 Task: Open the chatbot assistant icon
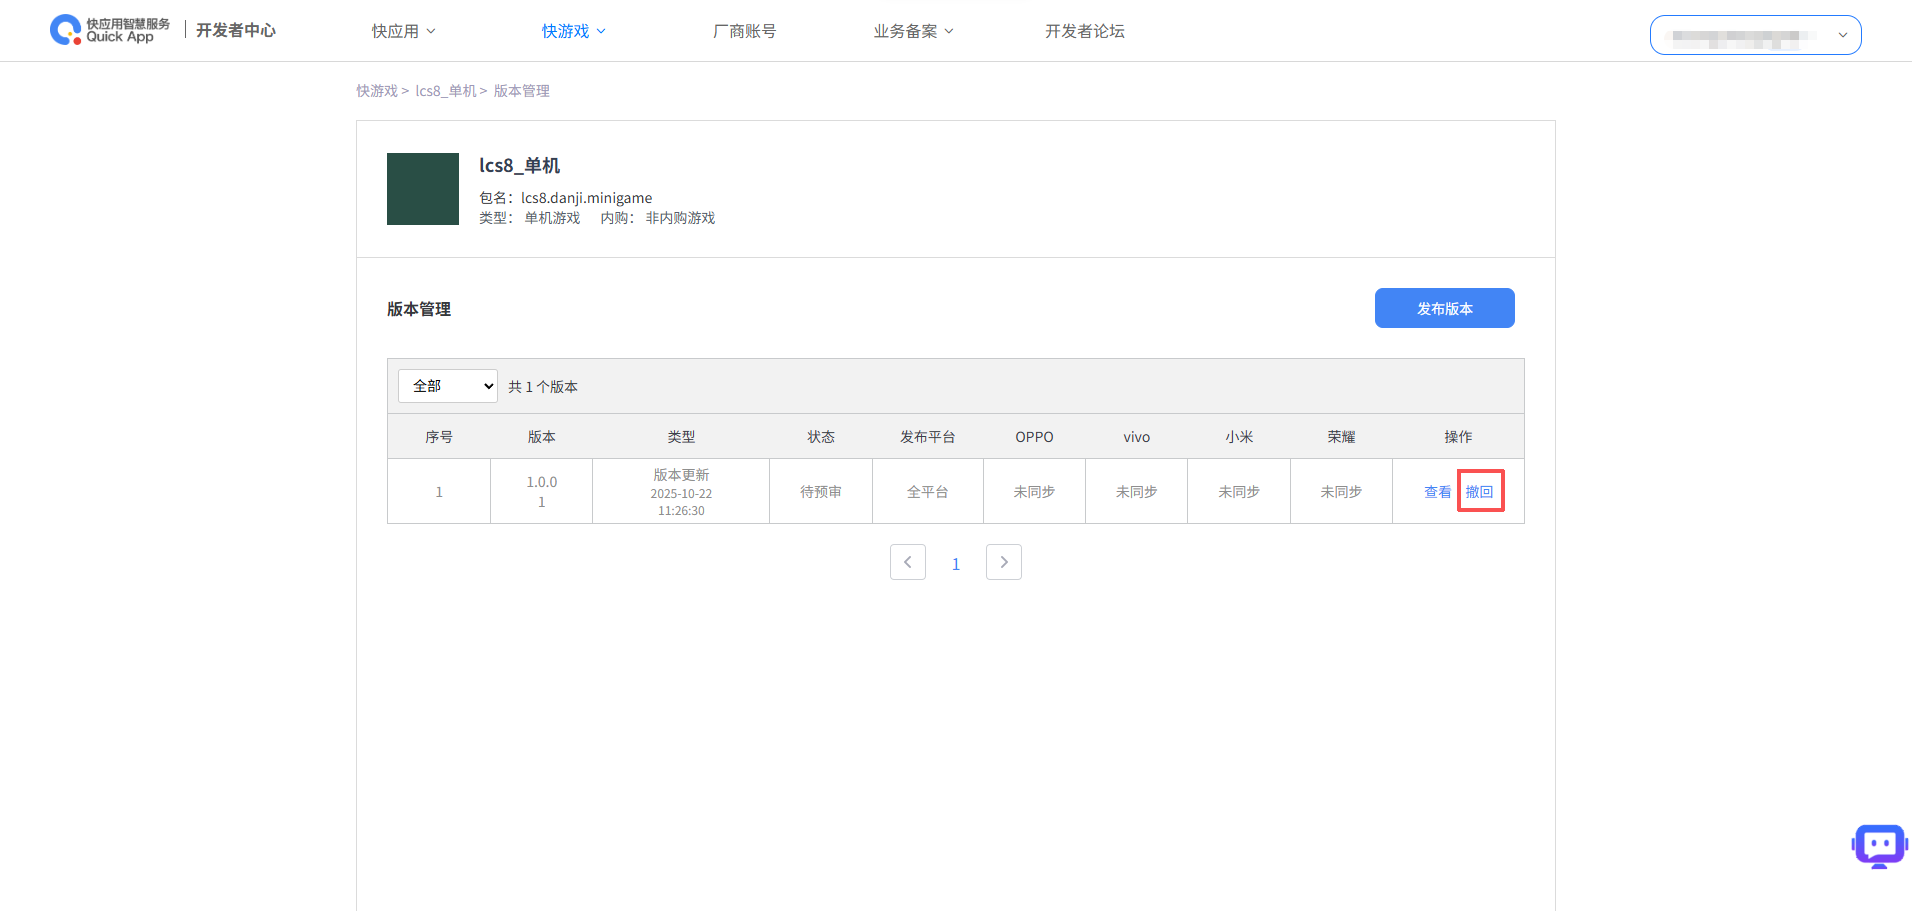click(x=1879, y=846)
